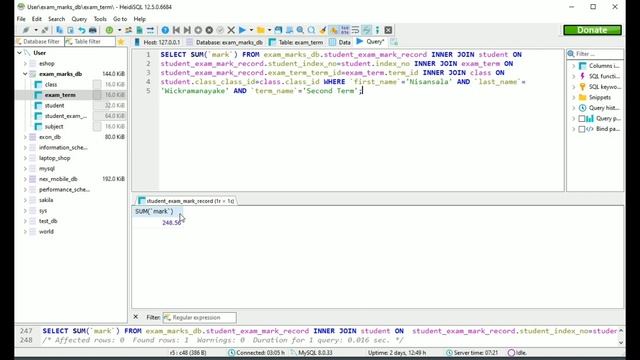
Task: Close the result filter panel X
Action: pos(136,317)
